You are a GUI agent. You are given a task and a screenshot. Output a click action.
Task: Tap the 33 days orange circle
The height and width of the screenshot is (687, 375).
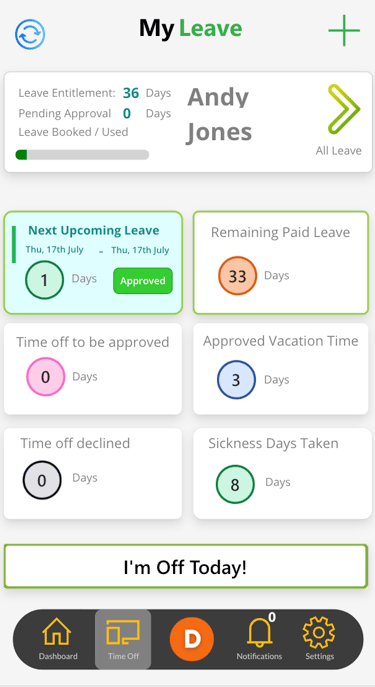point(237,276)
